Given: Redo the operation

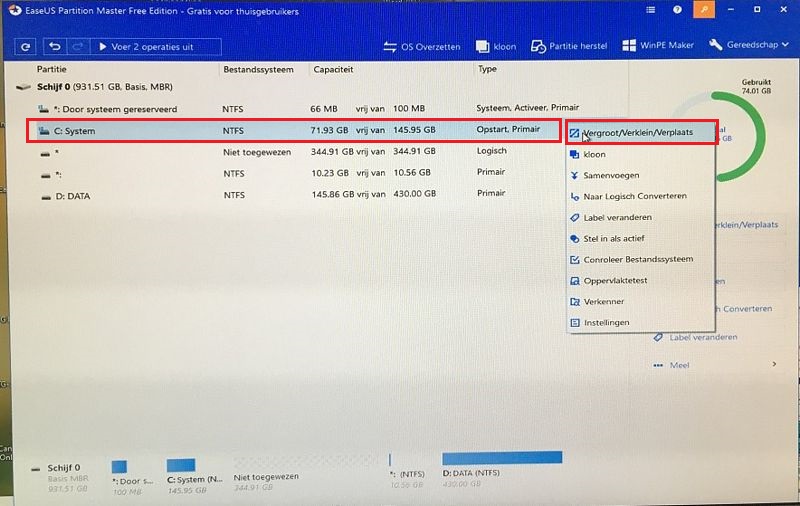Looking at the screenshot, I should (x=78, y=47).
